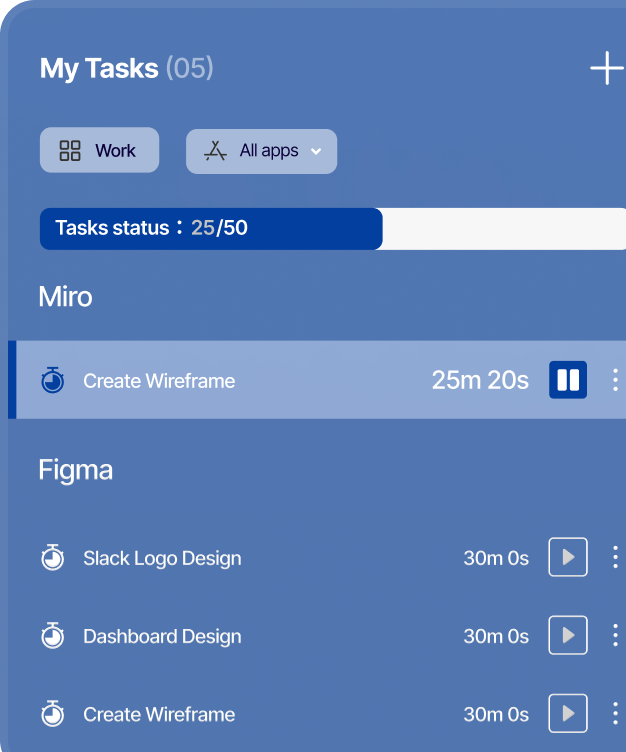Start the Slack Logo Design timer

(568, 558)
